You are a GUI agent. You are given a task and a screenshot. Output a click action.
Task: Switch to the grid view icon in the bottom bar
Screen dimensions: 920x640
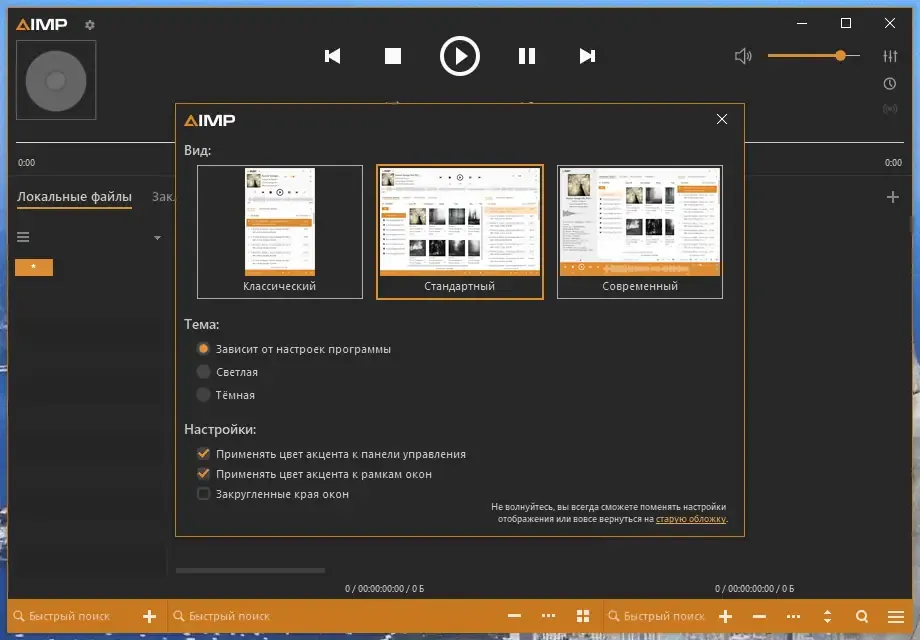pyautogui.click(x=583, y=616)
